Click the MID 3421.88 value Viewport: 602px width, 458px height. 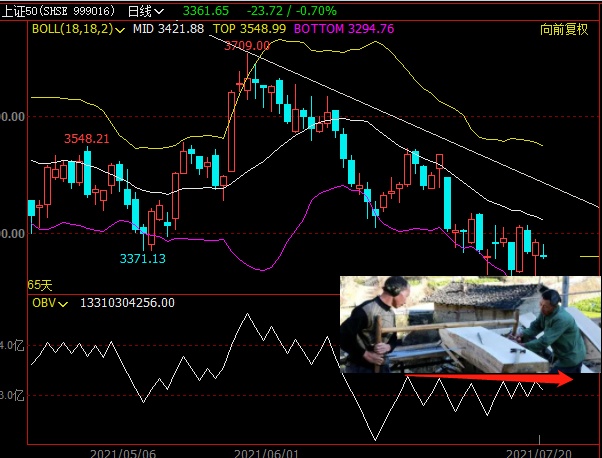[168, 29]
